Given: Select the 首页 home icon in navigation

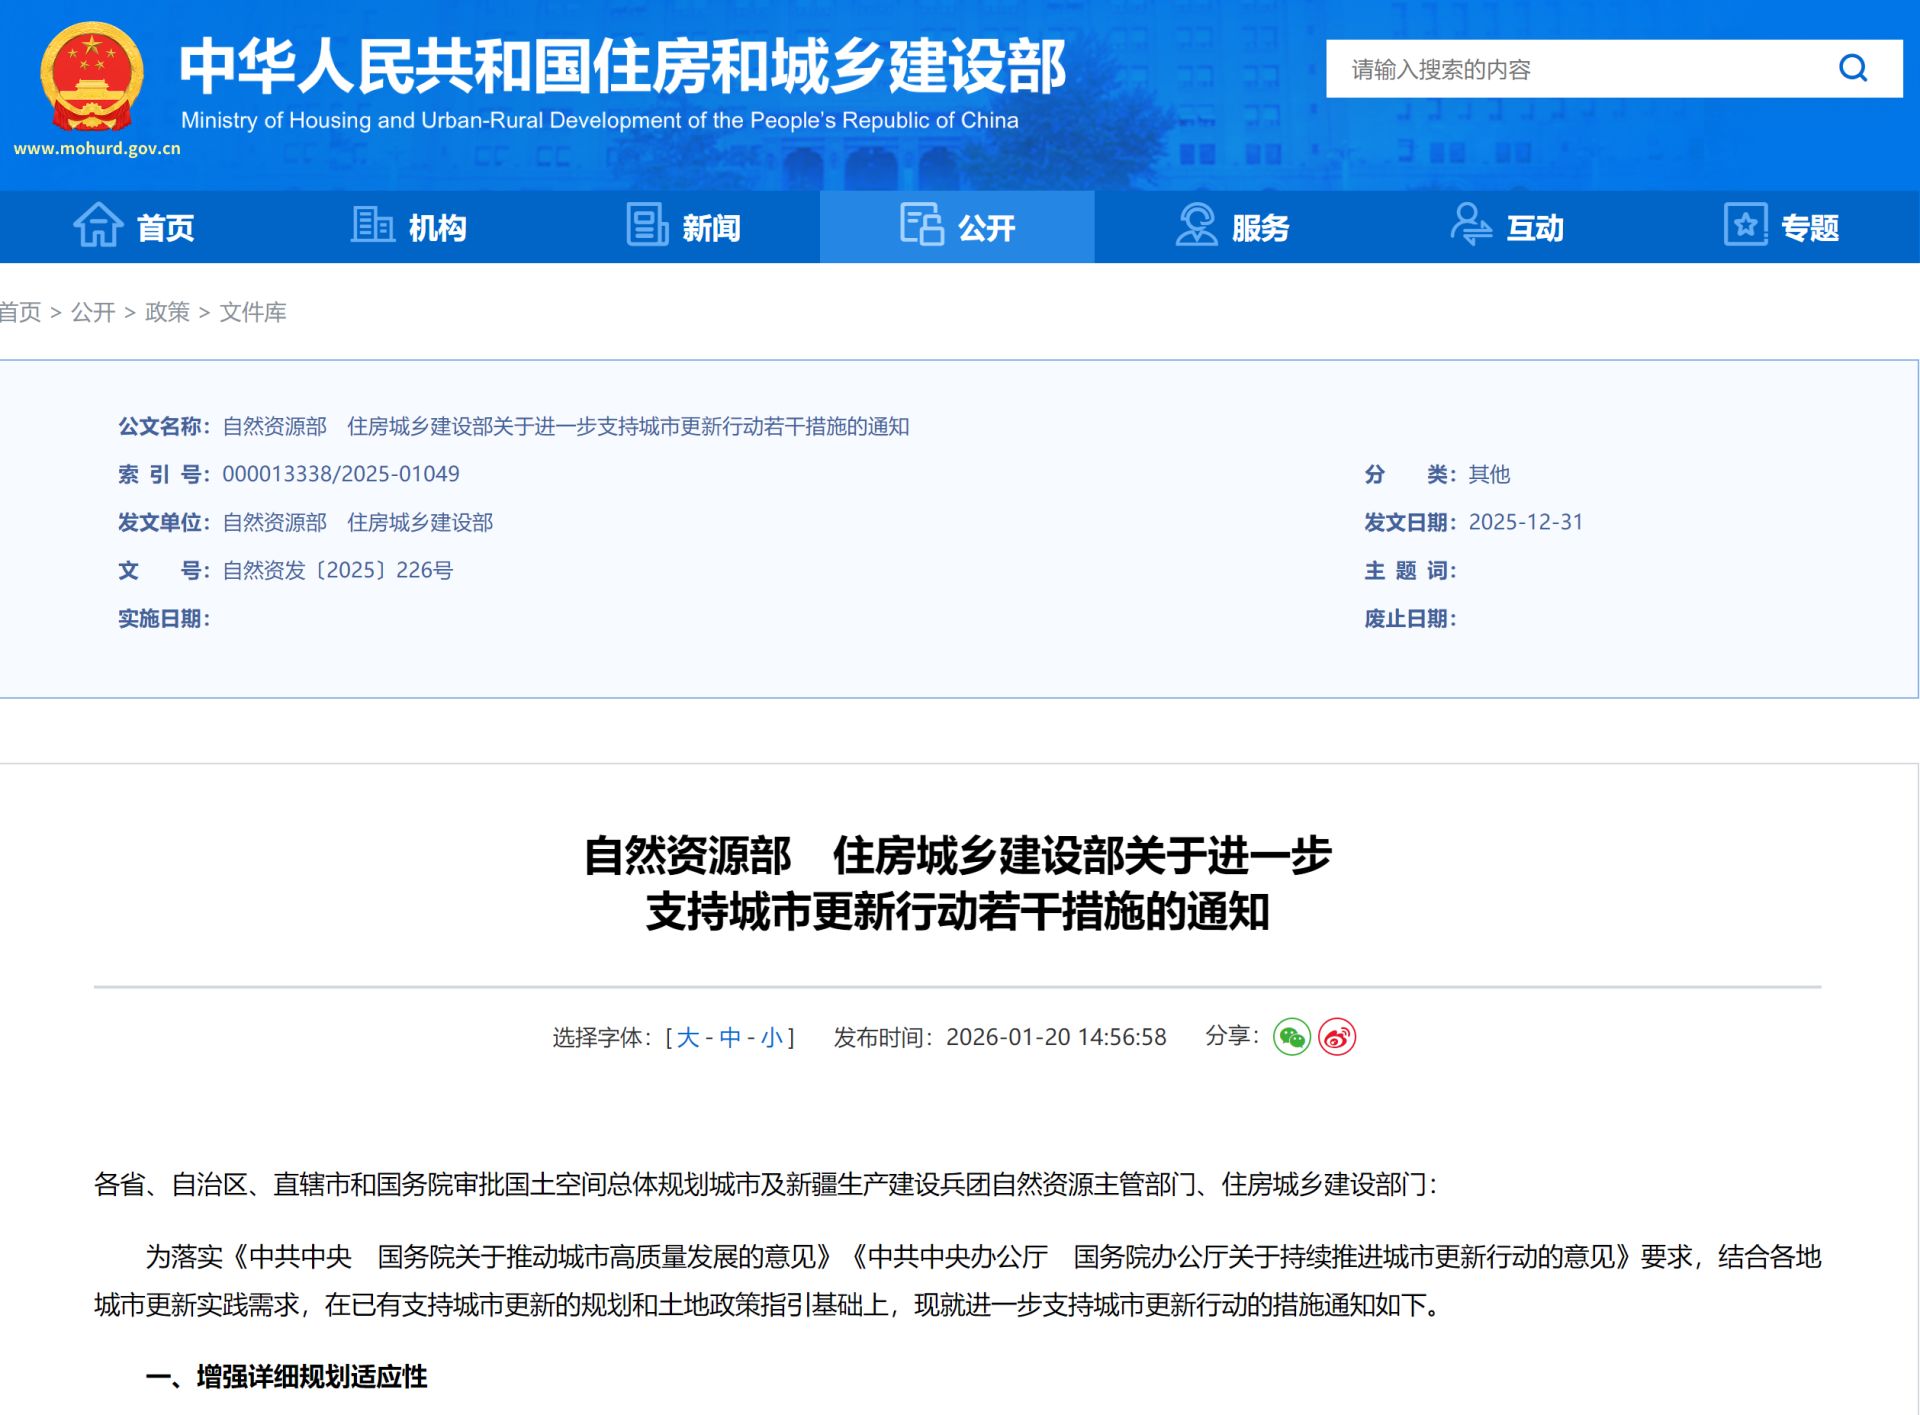Looking at the screenshot, I should pos(98,227).
